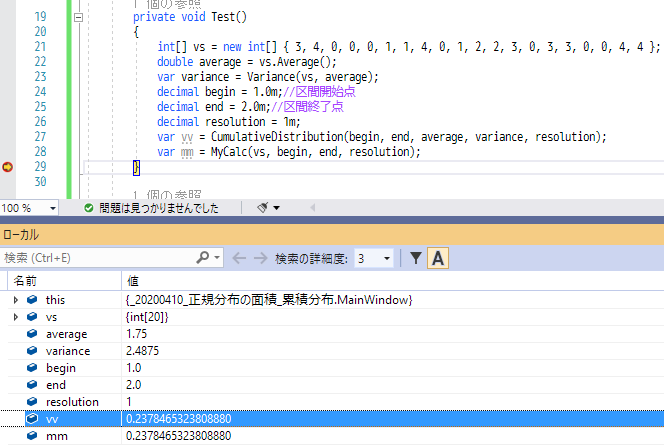
Task: Click the cube icon beside 'vv'
Action: [32, 419]
